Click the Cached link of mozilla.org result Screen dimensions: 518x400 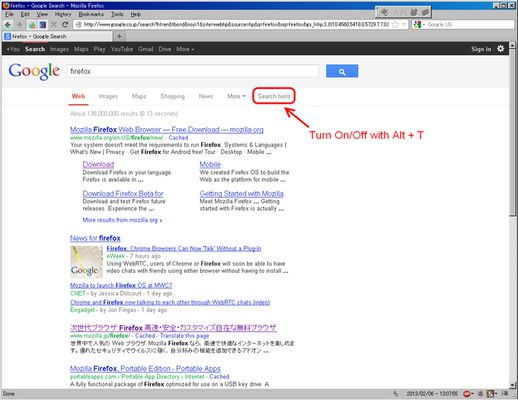click(178, 138)
